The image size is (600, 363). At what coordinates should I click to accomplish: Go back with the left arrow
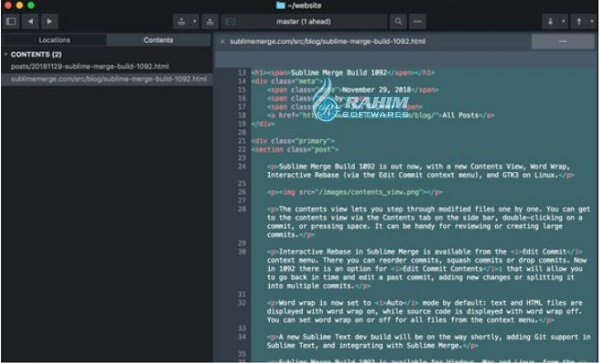30,21
